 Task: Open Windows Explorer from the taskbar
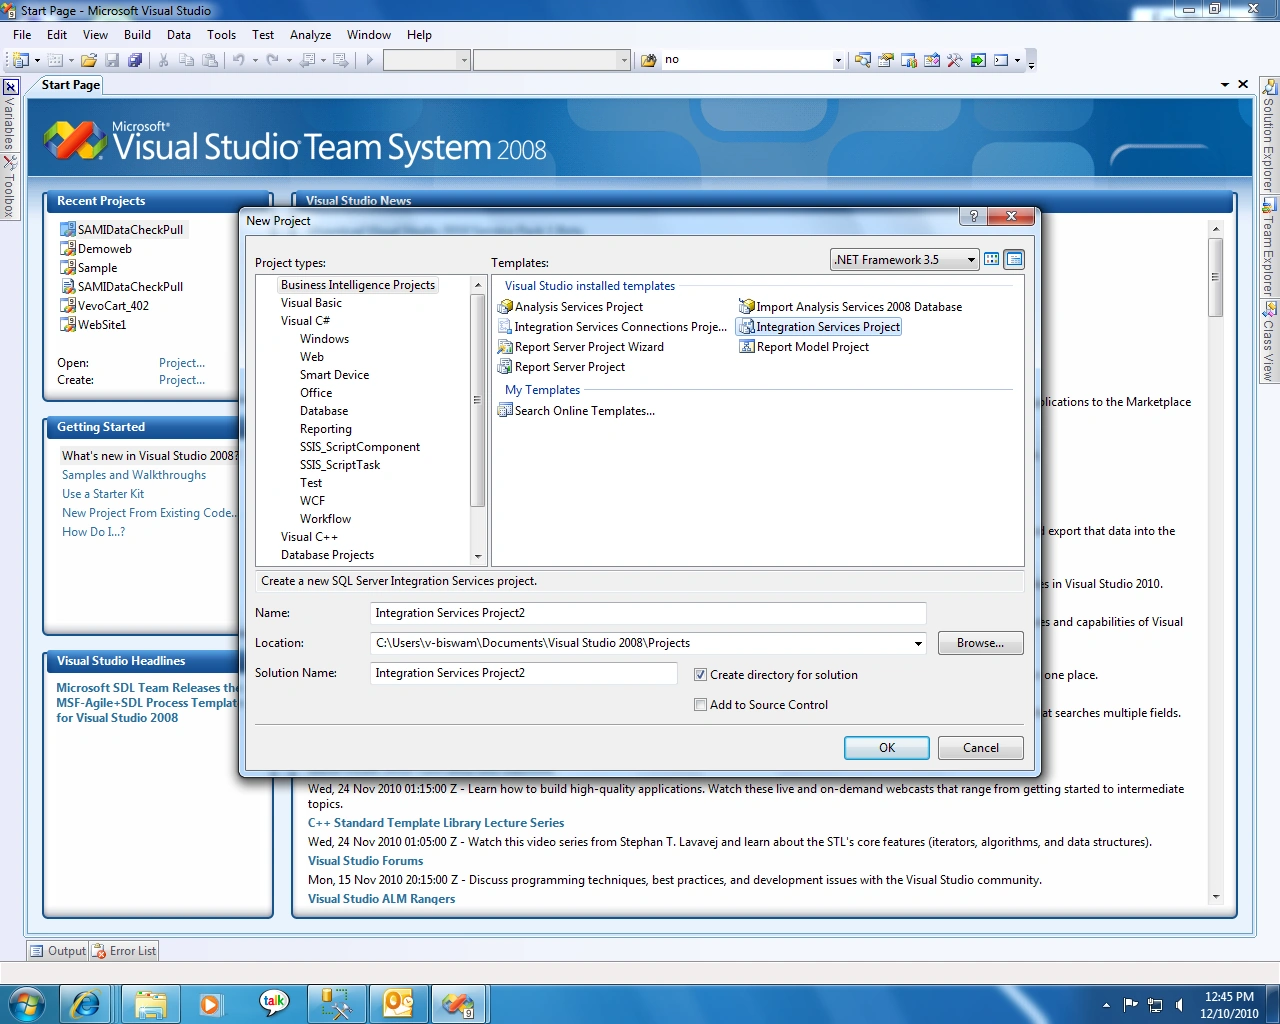151,1004
